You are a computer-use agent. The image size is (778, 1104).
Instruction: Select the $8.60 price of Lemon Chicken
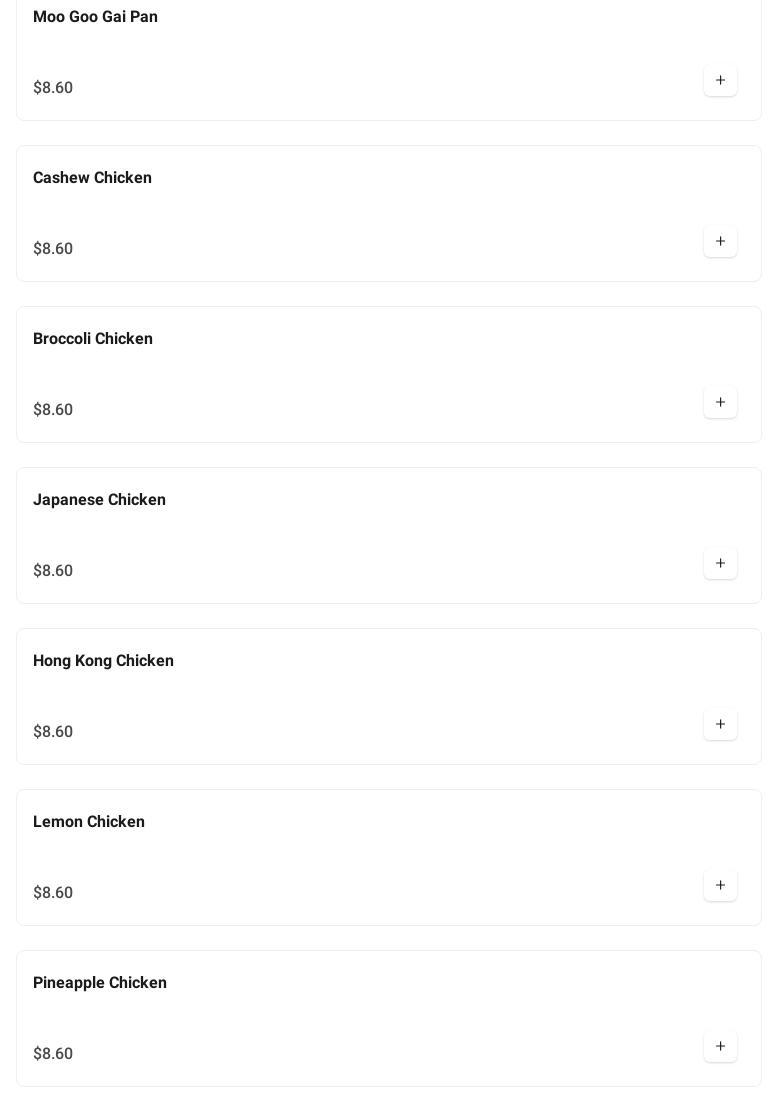click(x=53, y=893)
